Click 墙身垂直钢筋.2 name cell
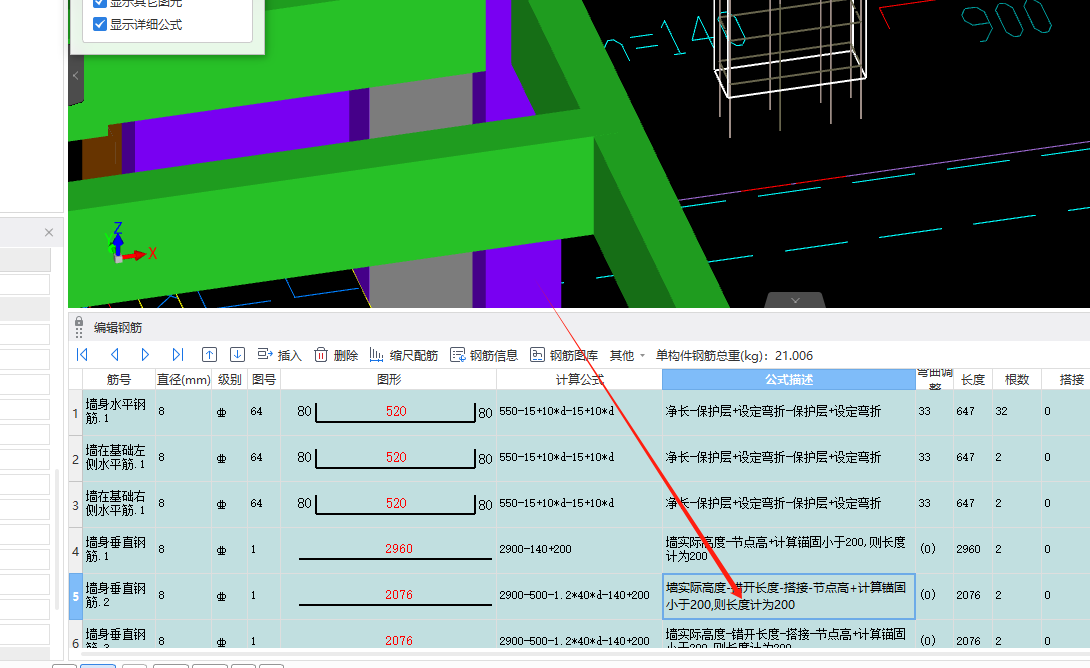 click(x=119, y=596)
